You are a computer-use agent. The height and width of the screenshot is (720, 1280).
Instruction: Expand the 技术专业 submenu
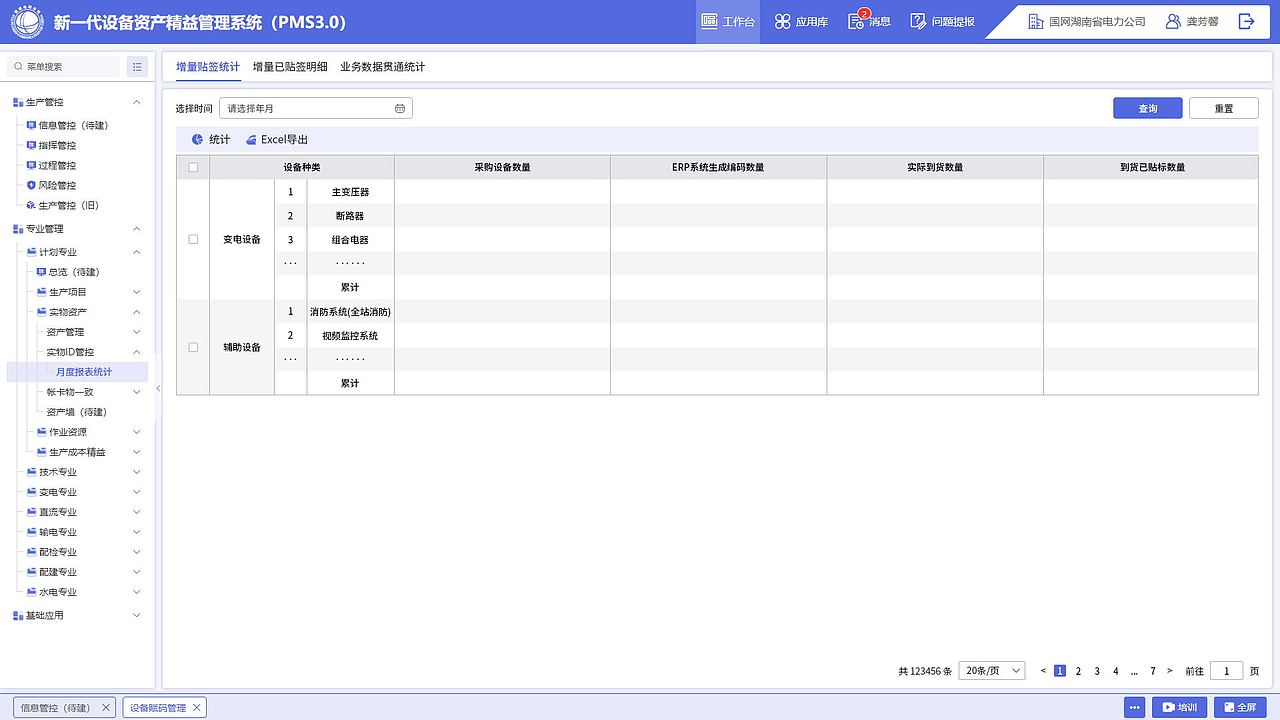click(x=137, y=472)
